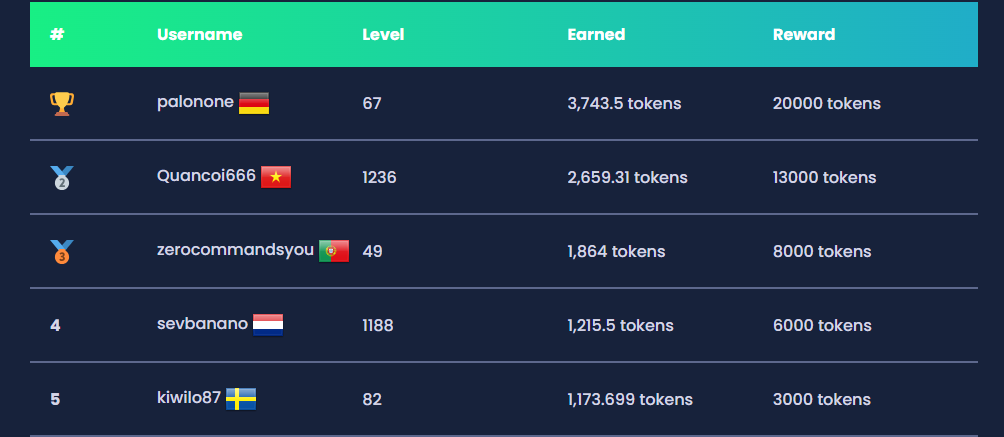The image size is (1004, 437).
Task: Open zerocommandsyou's profile link
Action: (236, 251)
